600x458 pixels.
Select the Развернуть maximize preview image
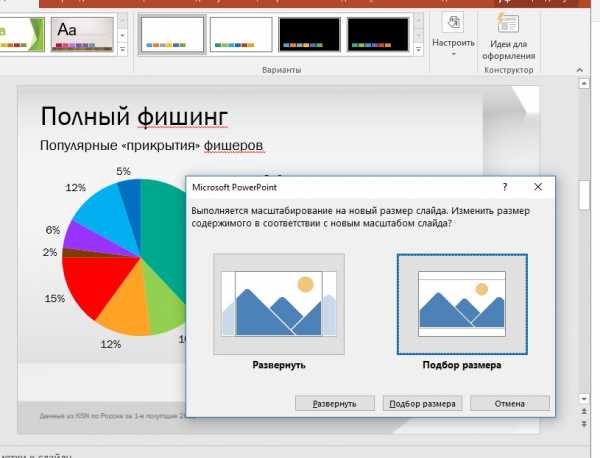pos(279,304)
